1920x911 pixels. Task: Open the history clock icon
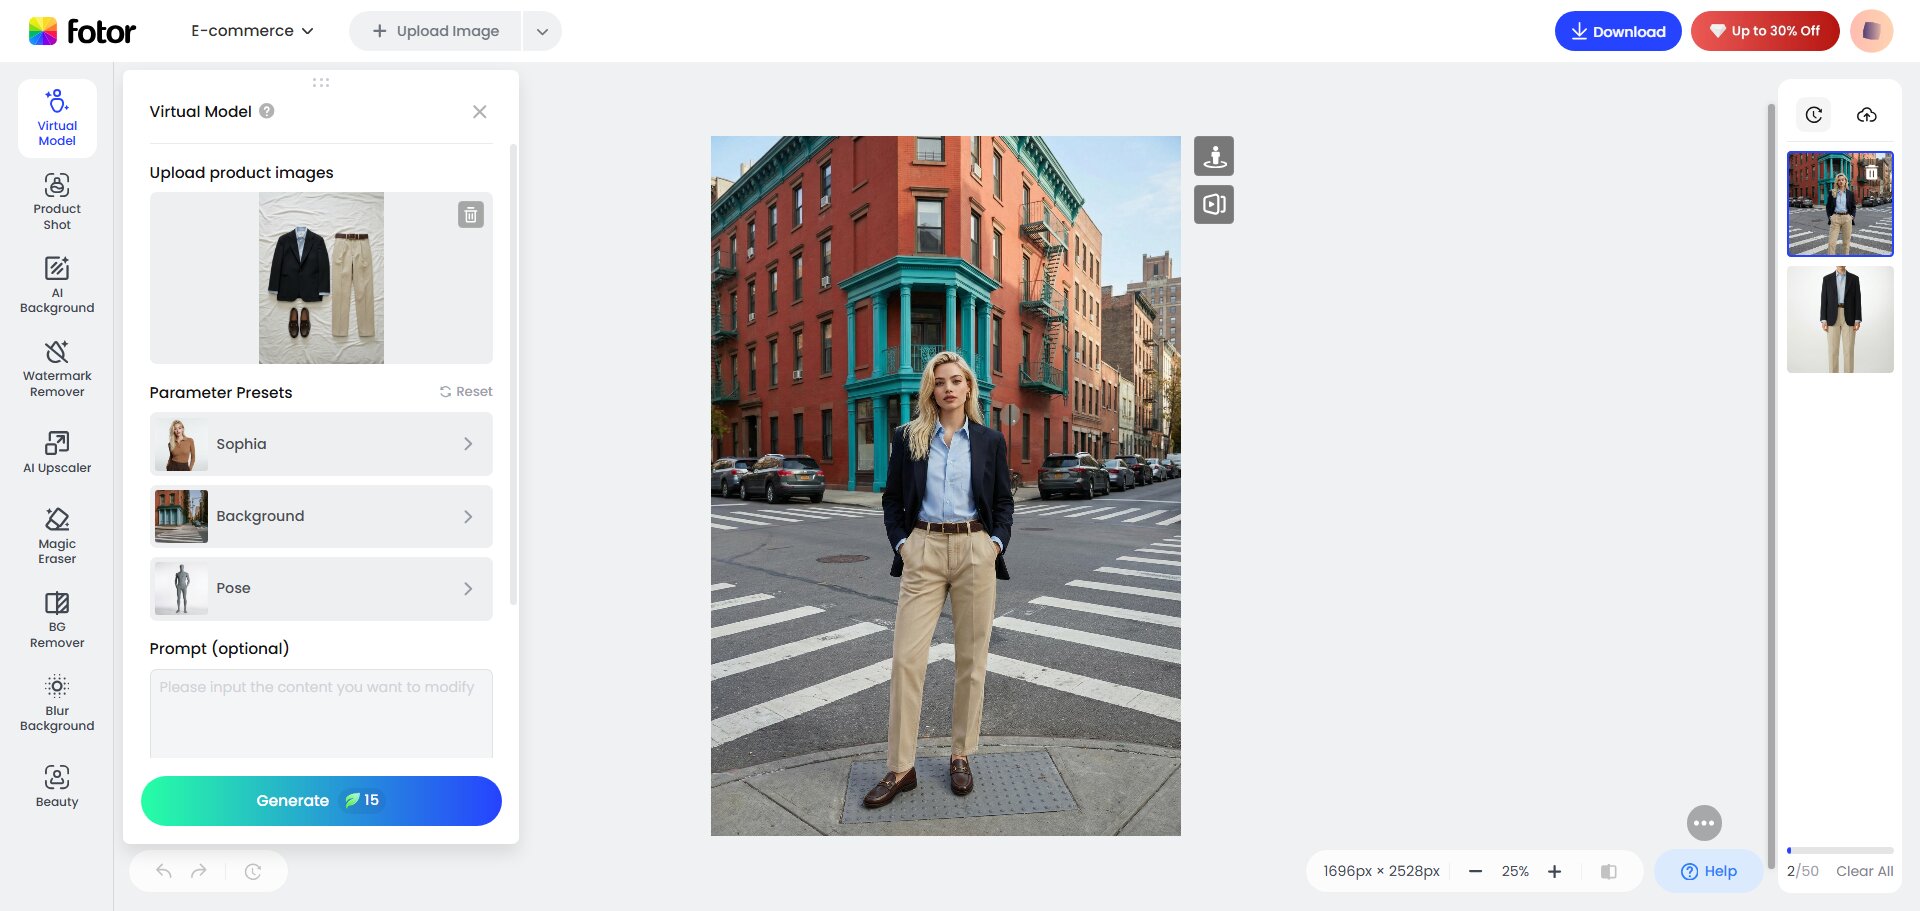click(x=1813, y=115)
